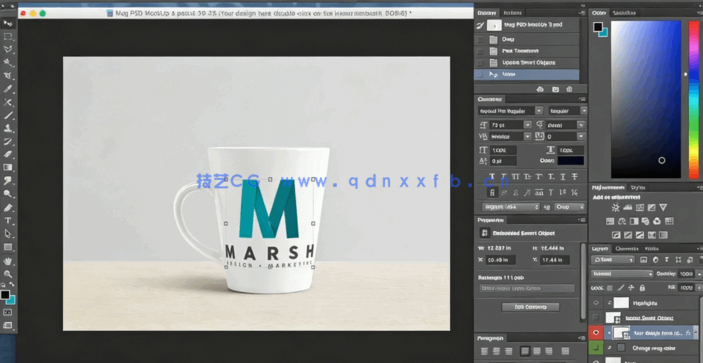This screenshot has height=363, width=703.
Task: Add a Levels adjustment
Action: (x=628, y=207)
